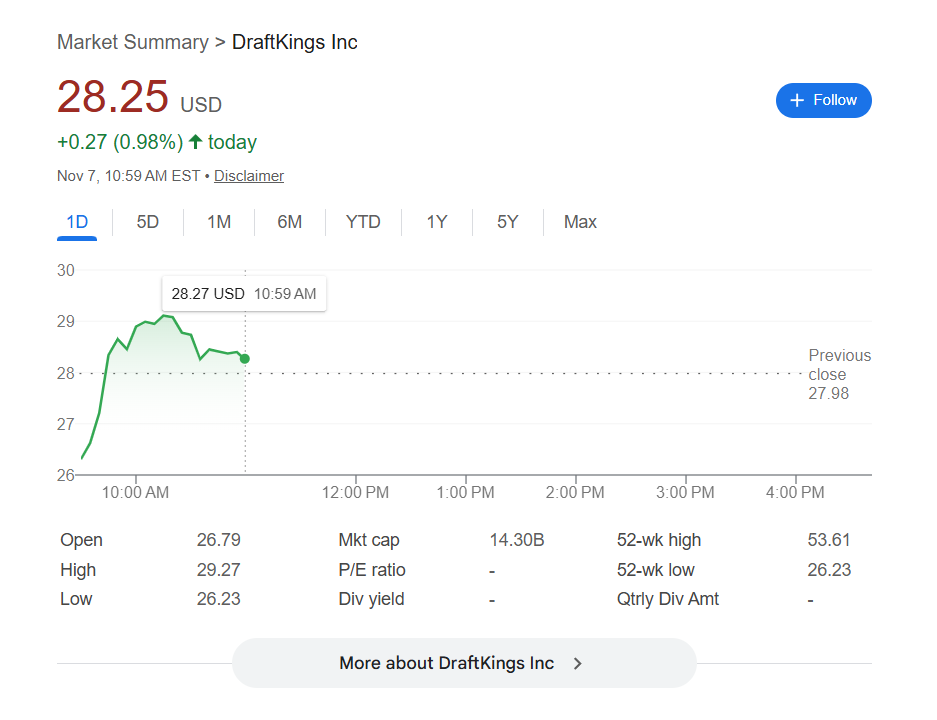Click the green up arrow beside today
The width and height of the screenshot is (937, 720).
coord(196,142)
